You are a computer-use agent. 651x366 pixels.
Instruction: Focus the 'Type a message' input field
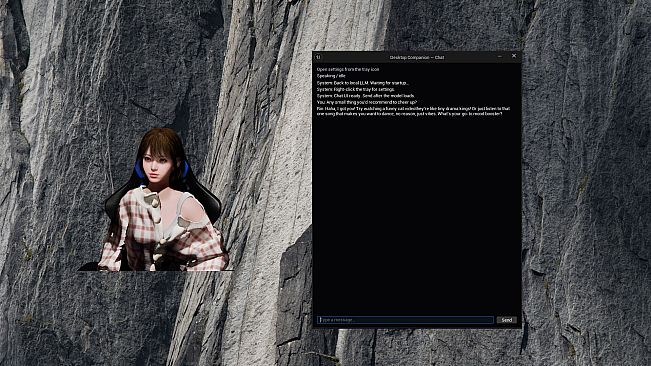click(406, 320)
